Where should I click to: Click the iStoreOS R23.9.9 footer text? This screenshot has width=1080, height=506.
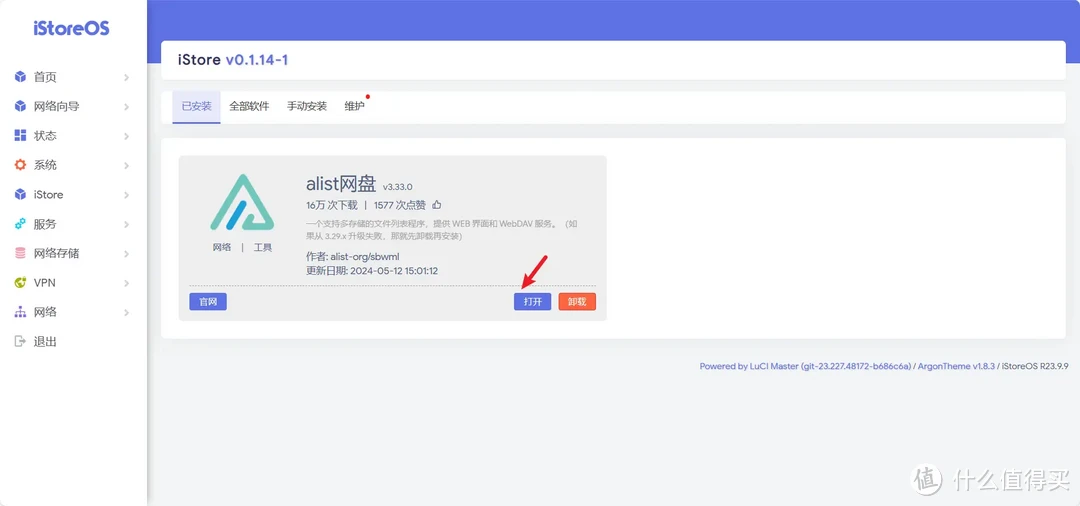point(1035,366)
